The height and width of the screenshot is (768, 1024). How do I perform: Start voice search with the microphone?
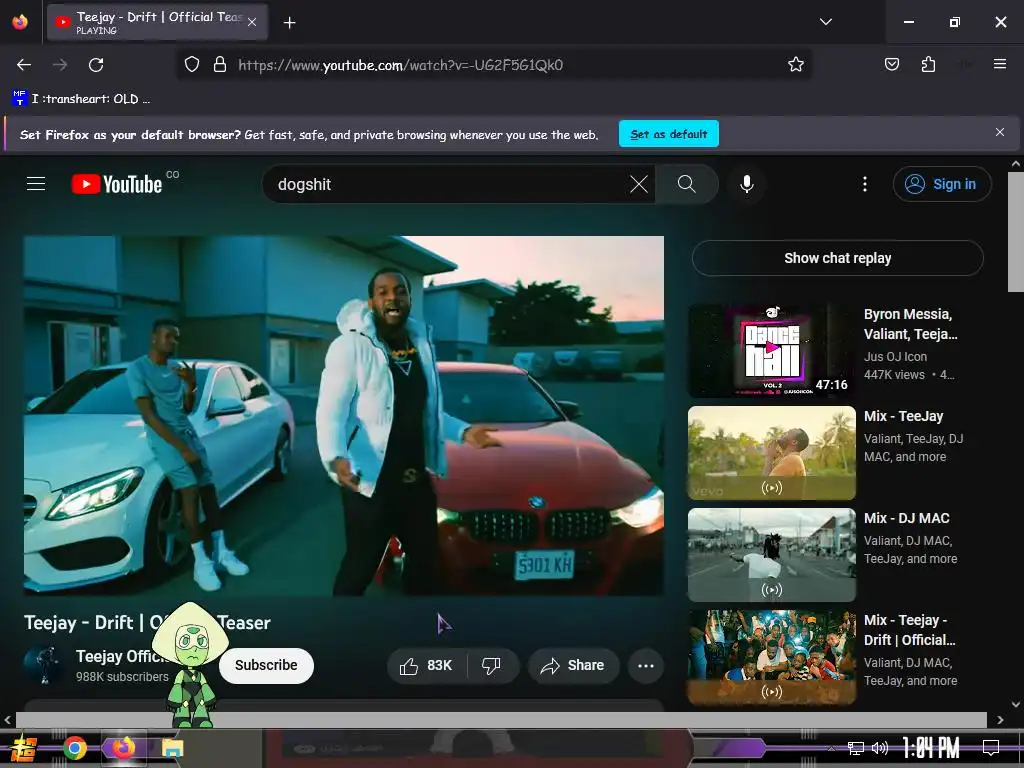(x=746, y=184)
